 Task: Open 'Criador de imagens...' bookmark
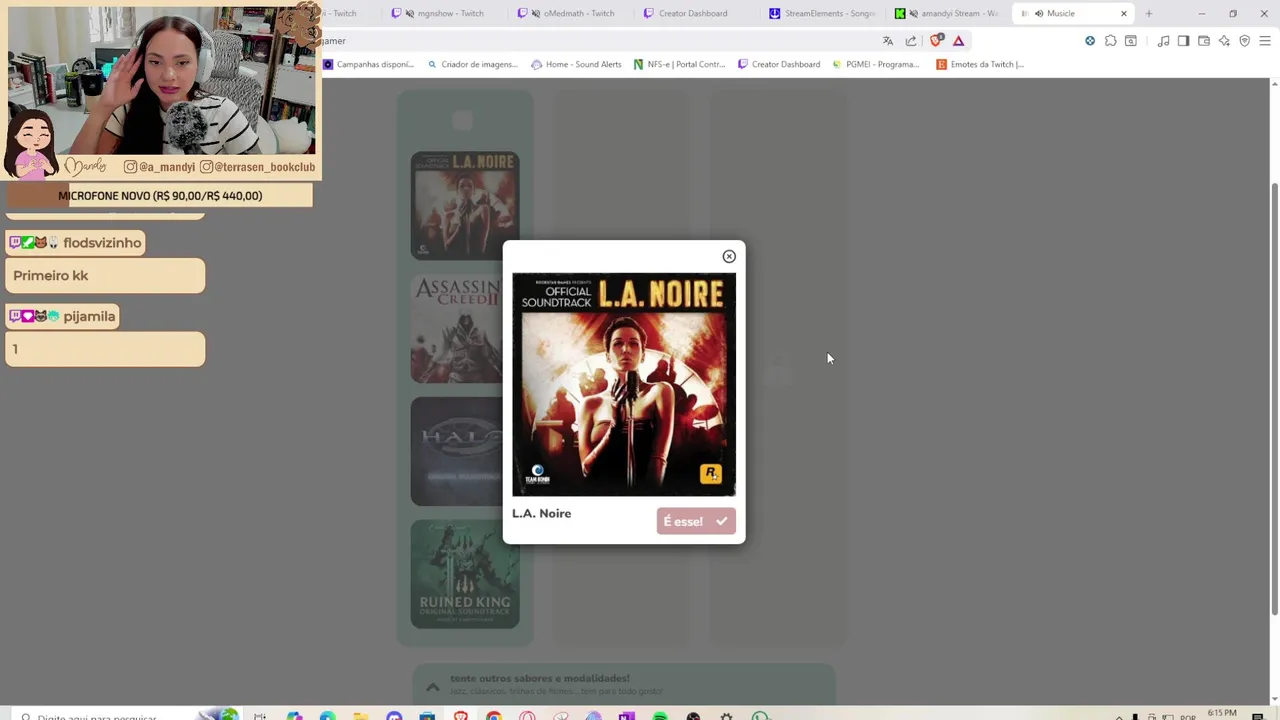pos(472,64)
